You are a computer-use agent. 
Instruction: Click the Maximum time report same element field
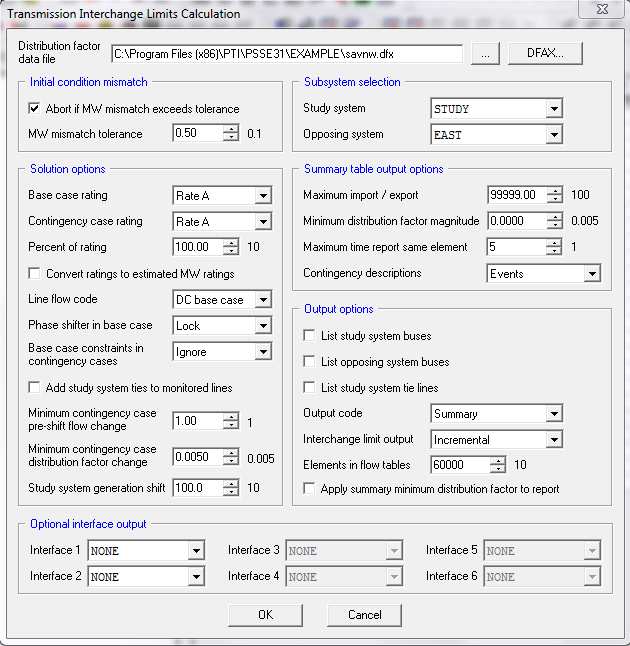(516, 247)
